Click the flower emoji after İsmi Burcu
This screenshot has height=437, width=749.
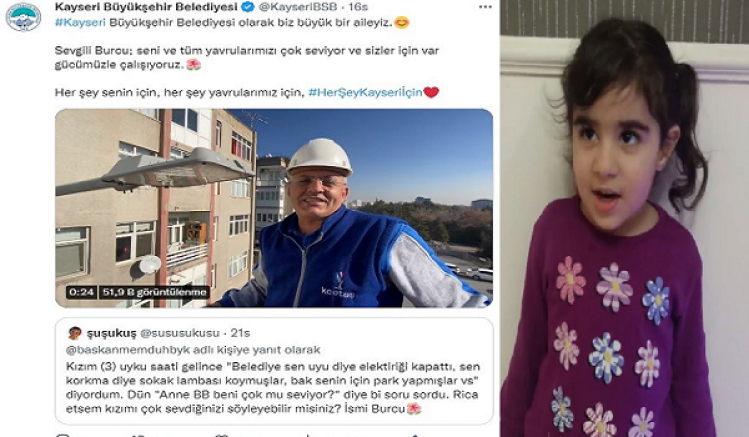click(x=414, y=409)
